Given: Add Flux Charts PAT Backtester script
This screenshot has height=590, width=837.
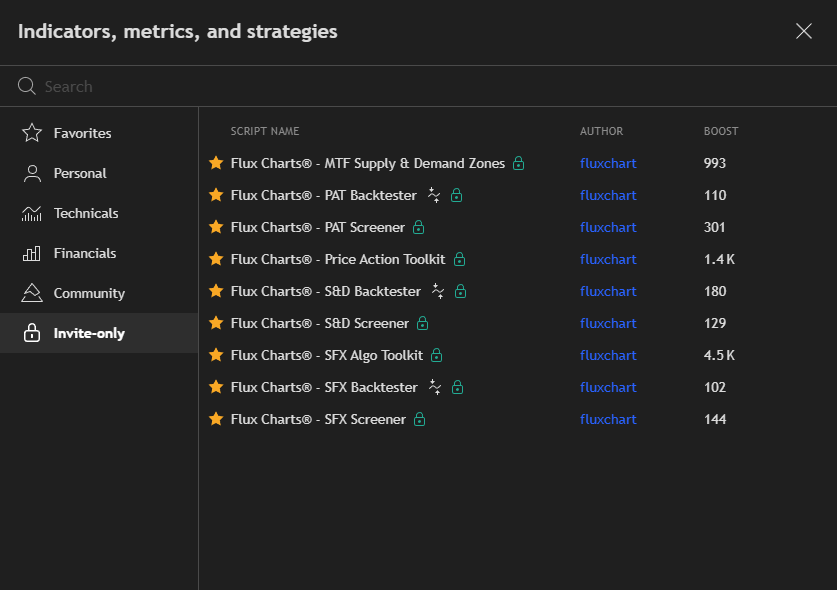Looking at the screenshot, I should click(x=323, y=195).
